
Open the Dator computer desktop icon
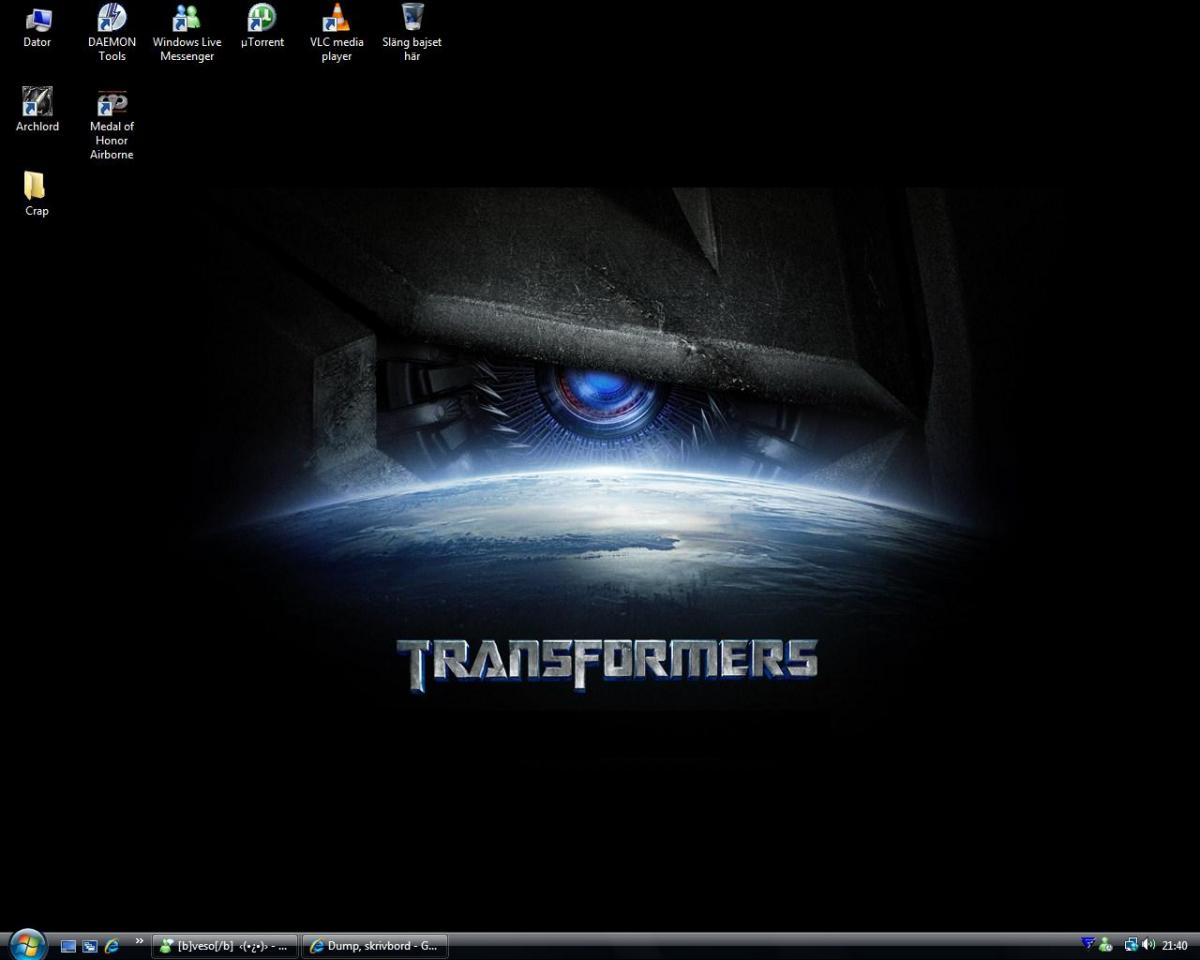click(x=37, y=27)
